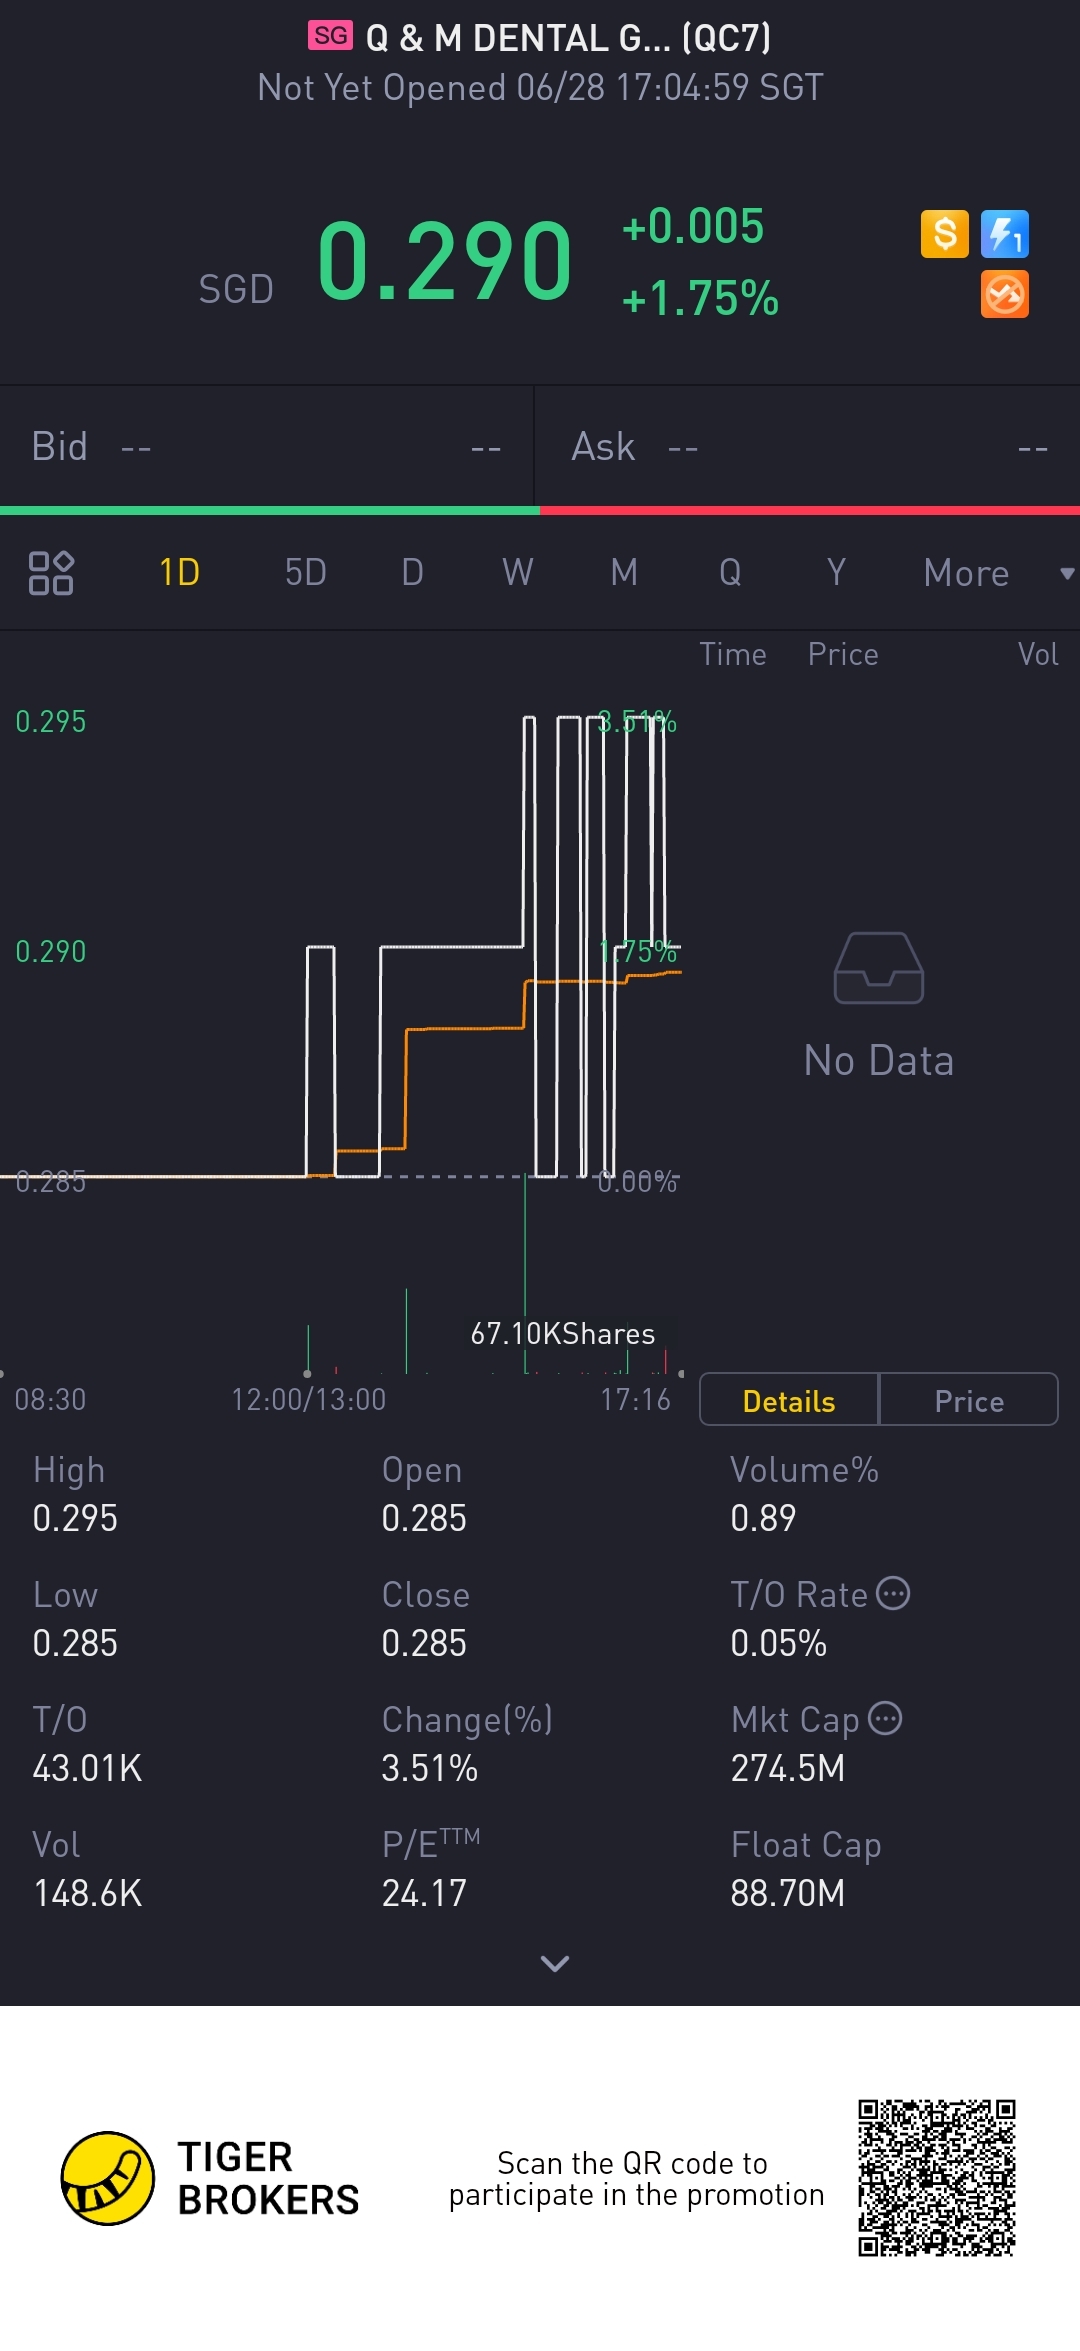Tap the T/O Rate info icon

click(x=893, y=1593)
